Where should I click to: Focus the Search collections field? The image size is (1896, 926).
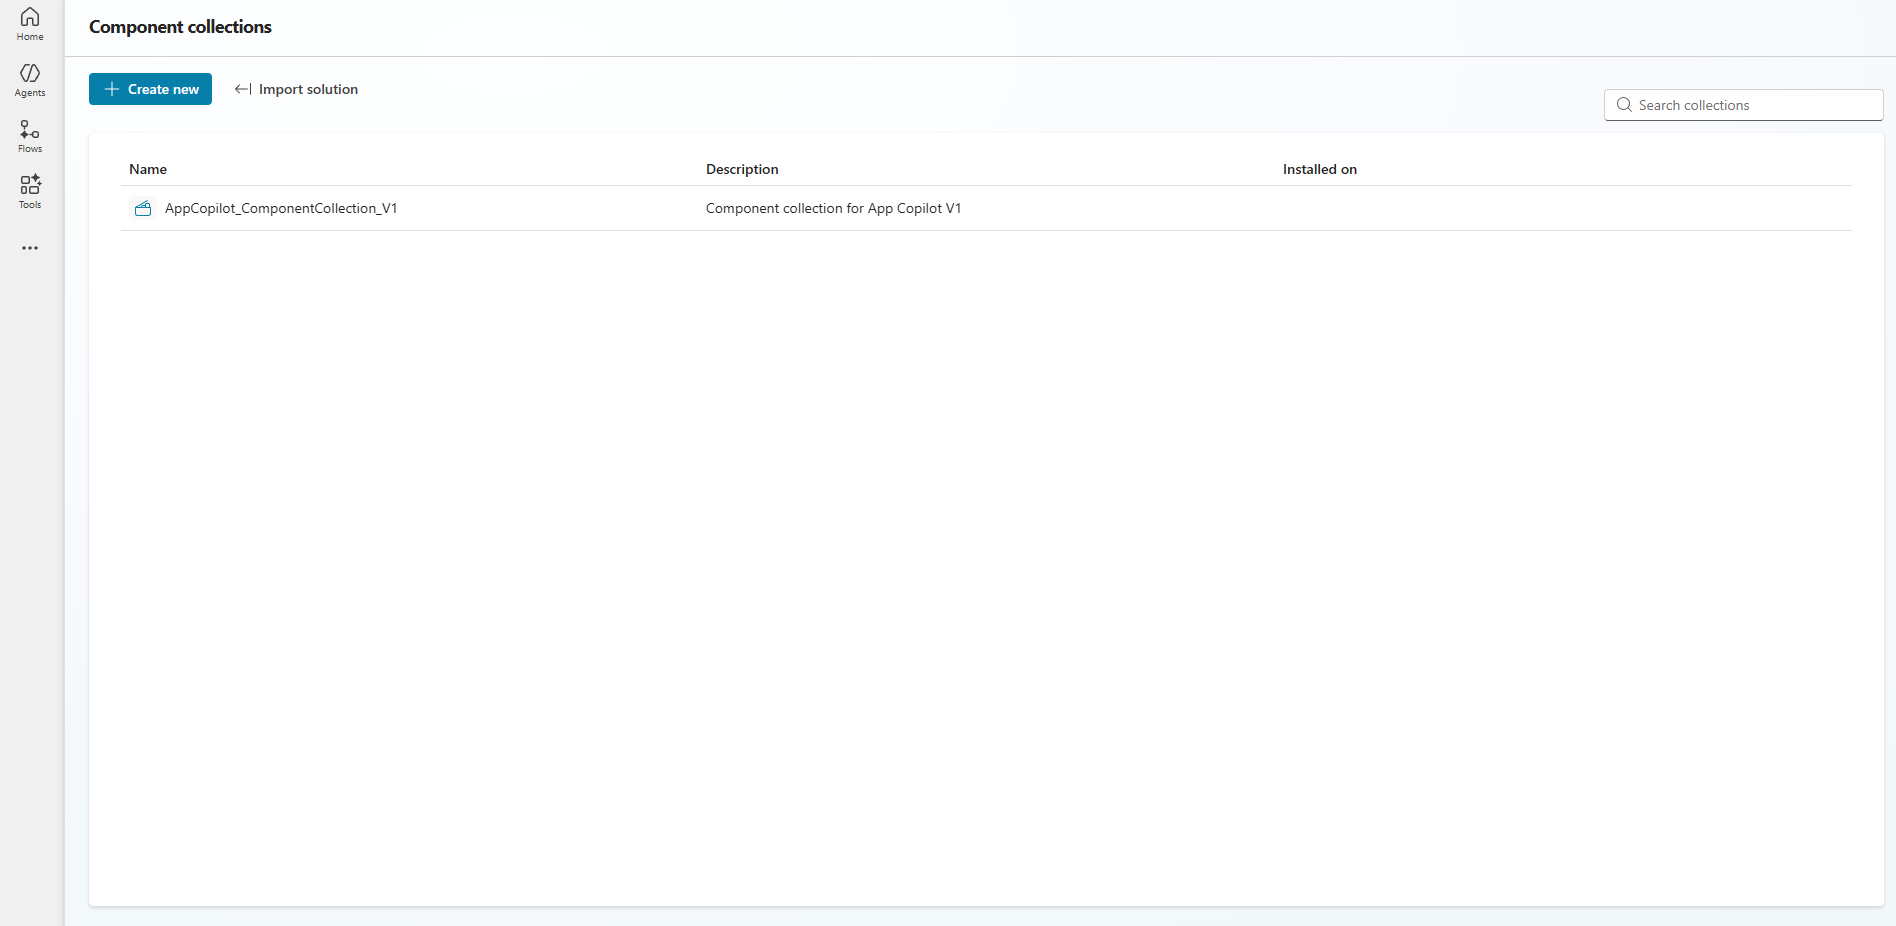point(1755,105)
